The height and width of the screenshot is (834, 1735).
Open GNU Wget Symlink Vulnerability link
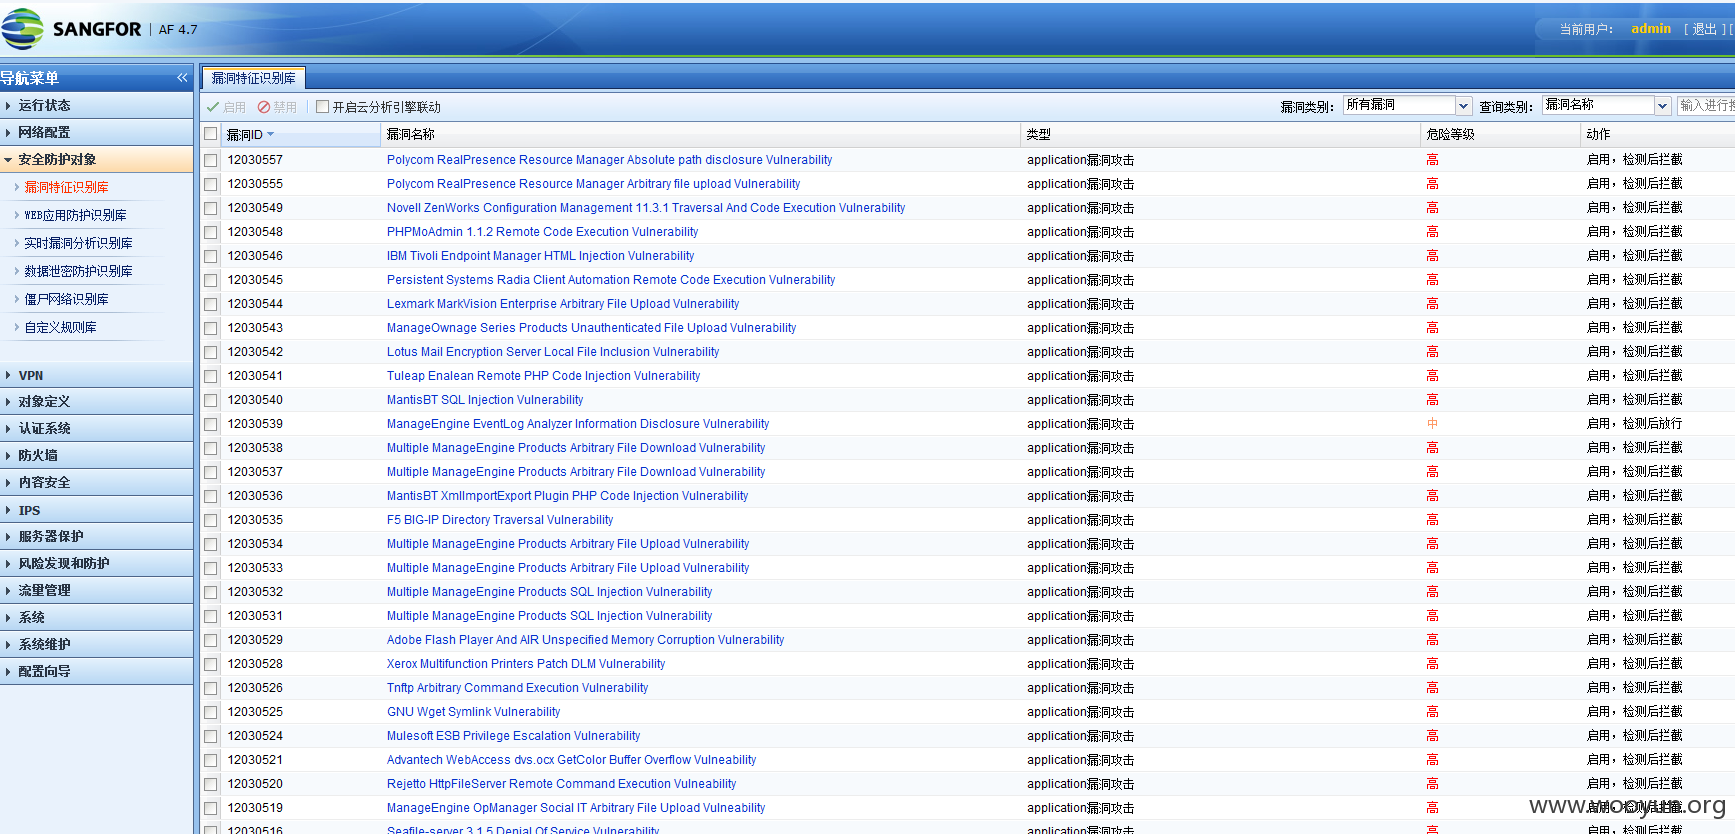pyautogui.click(x=473, y=712)
